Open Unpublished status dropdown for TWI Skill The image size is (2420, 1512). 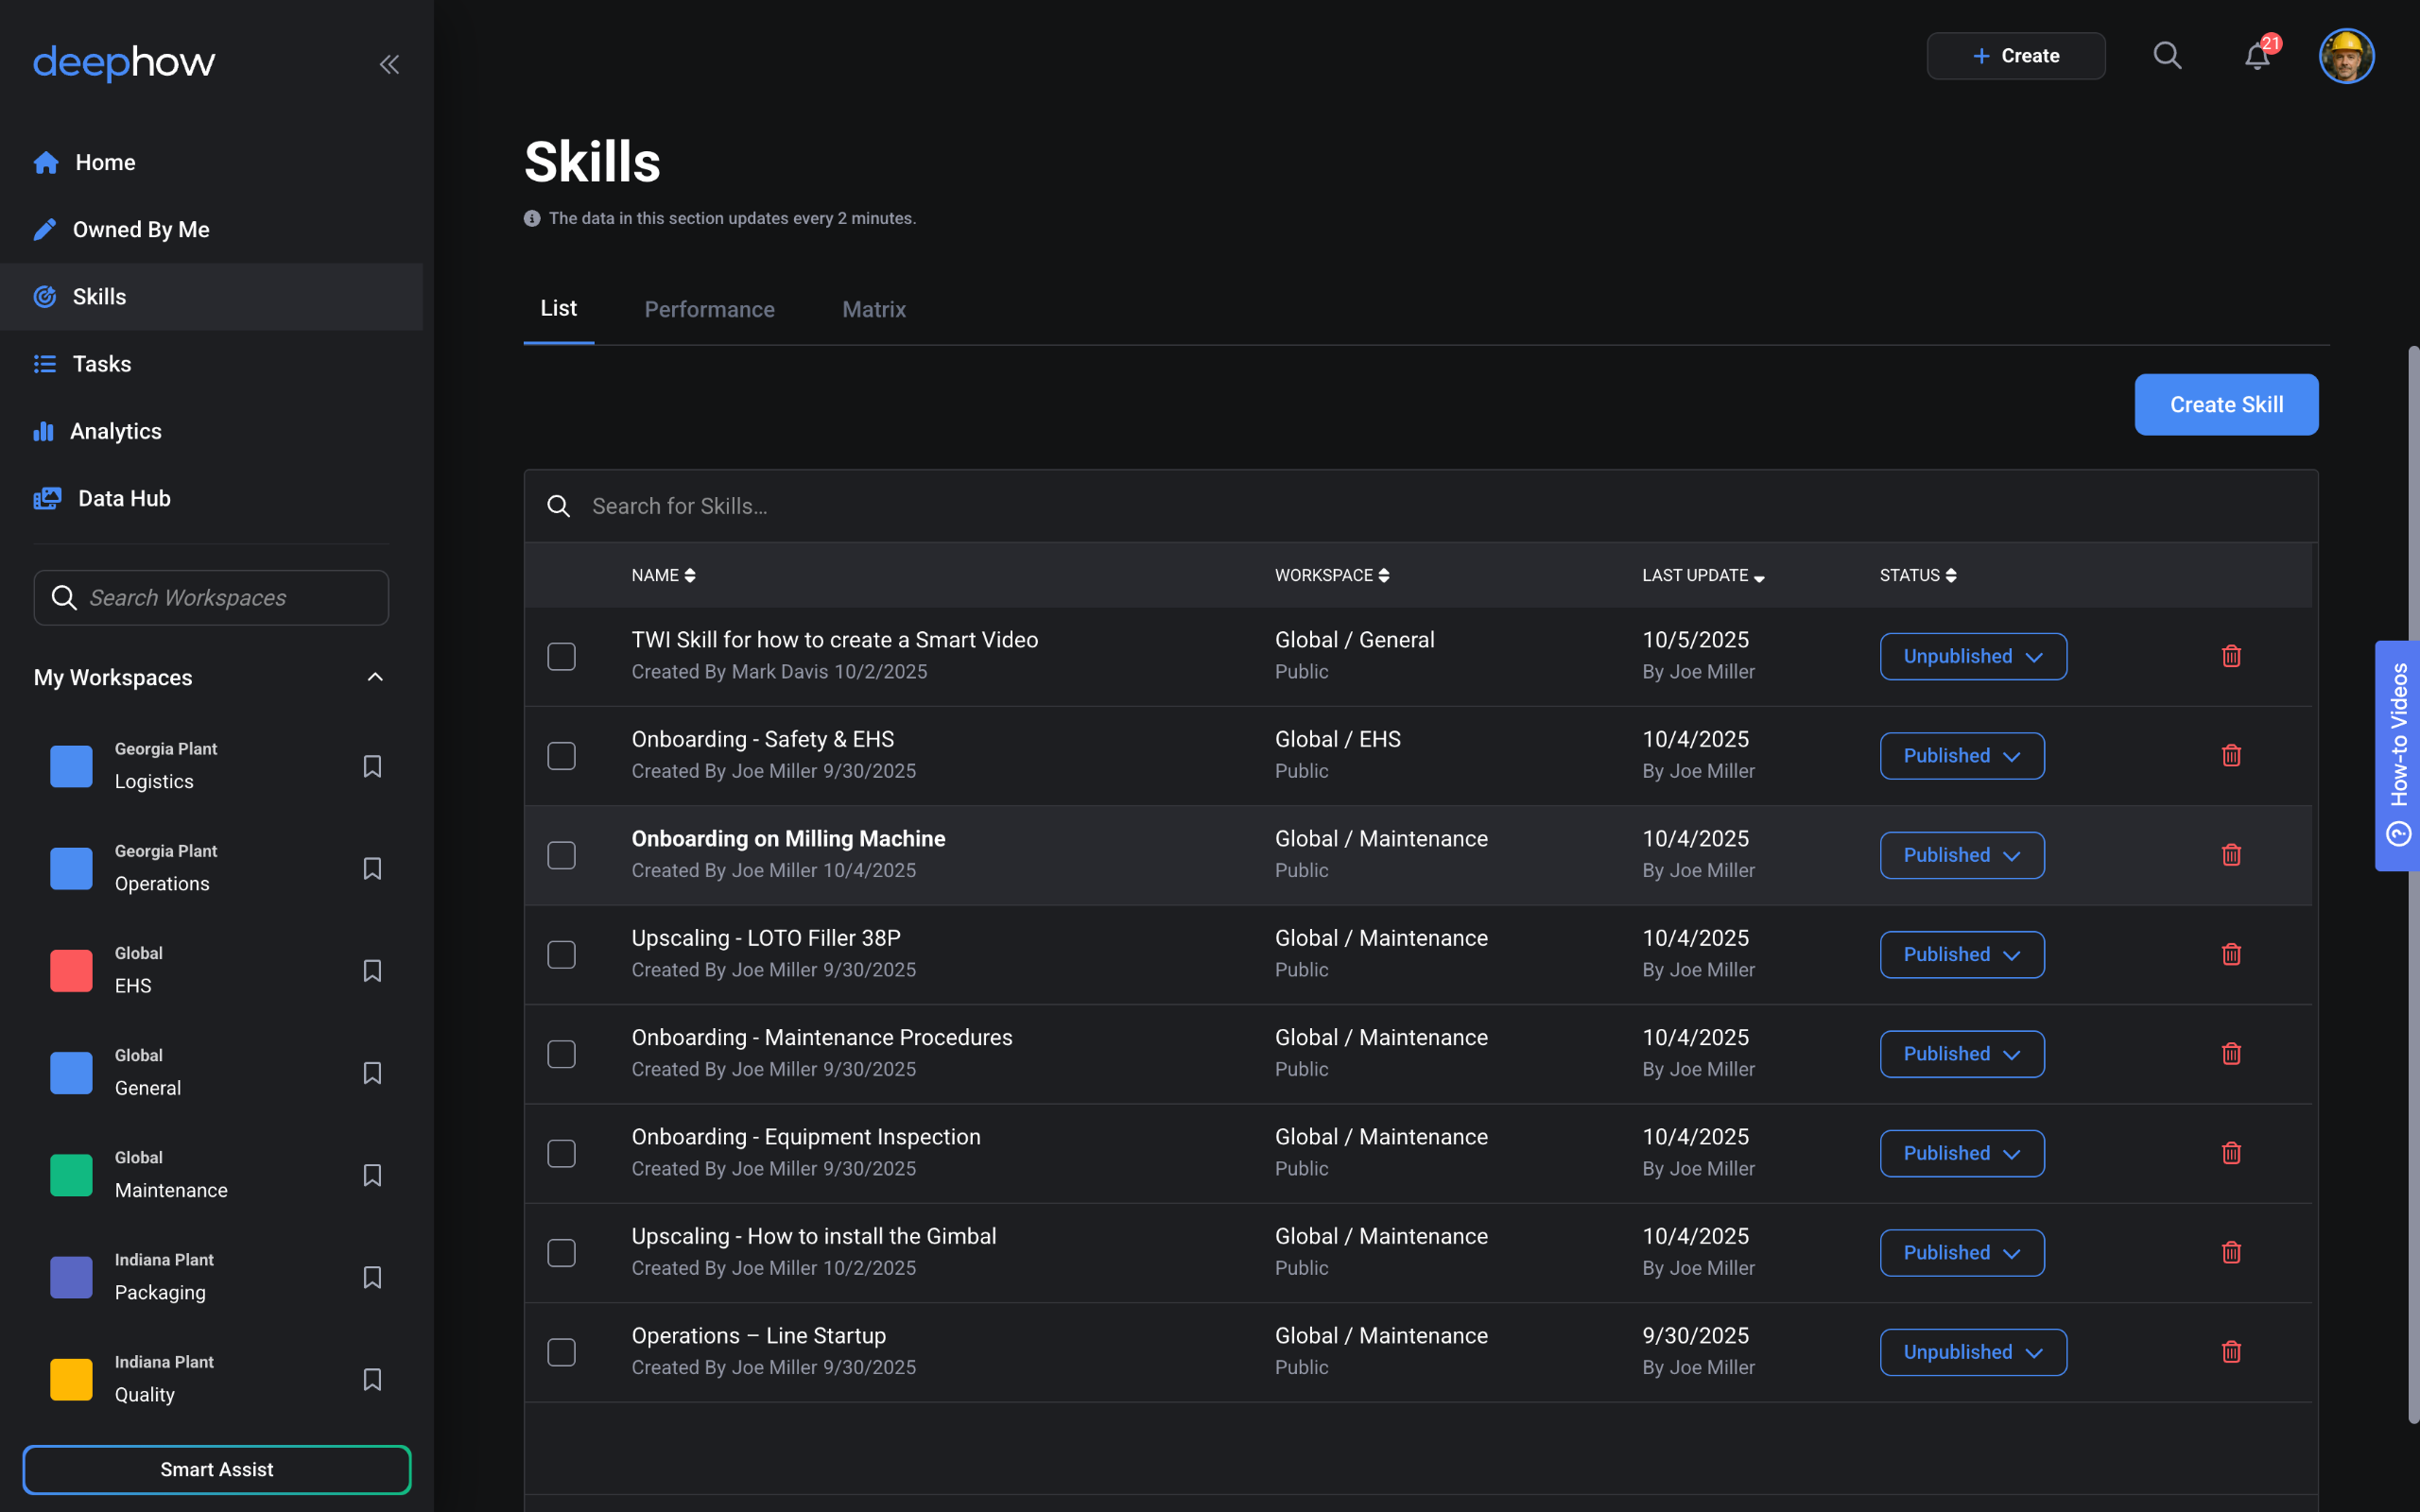[x=1972, y=657]
